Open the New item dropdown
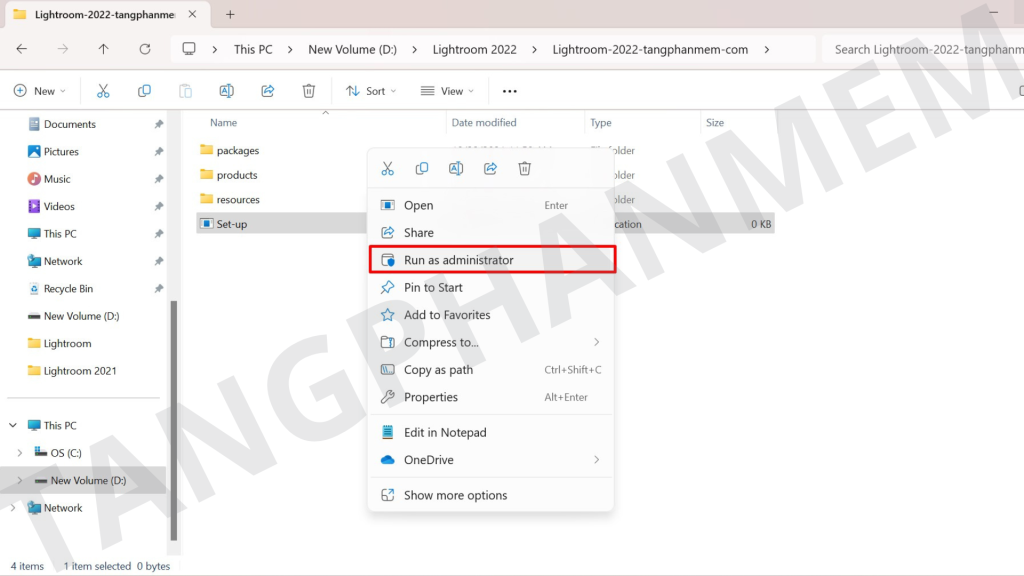 40,91
